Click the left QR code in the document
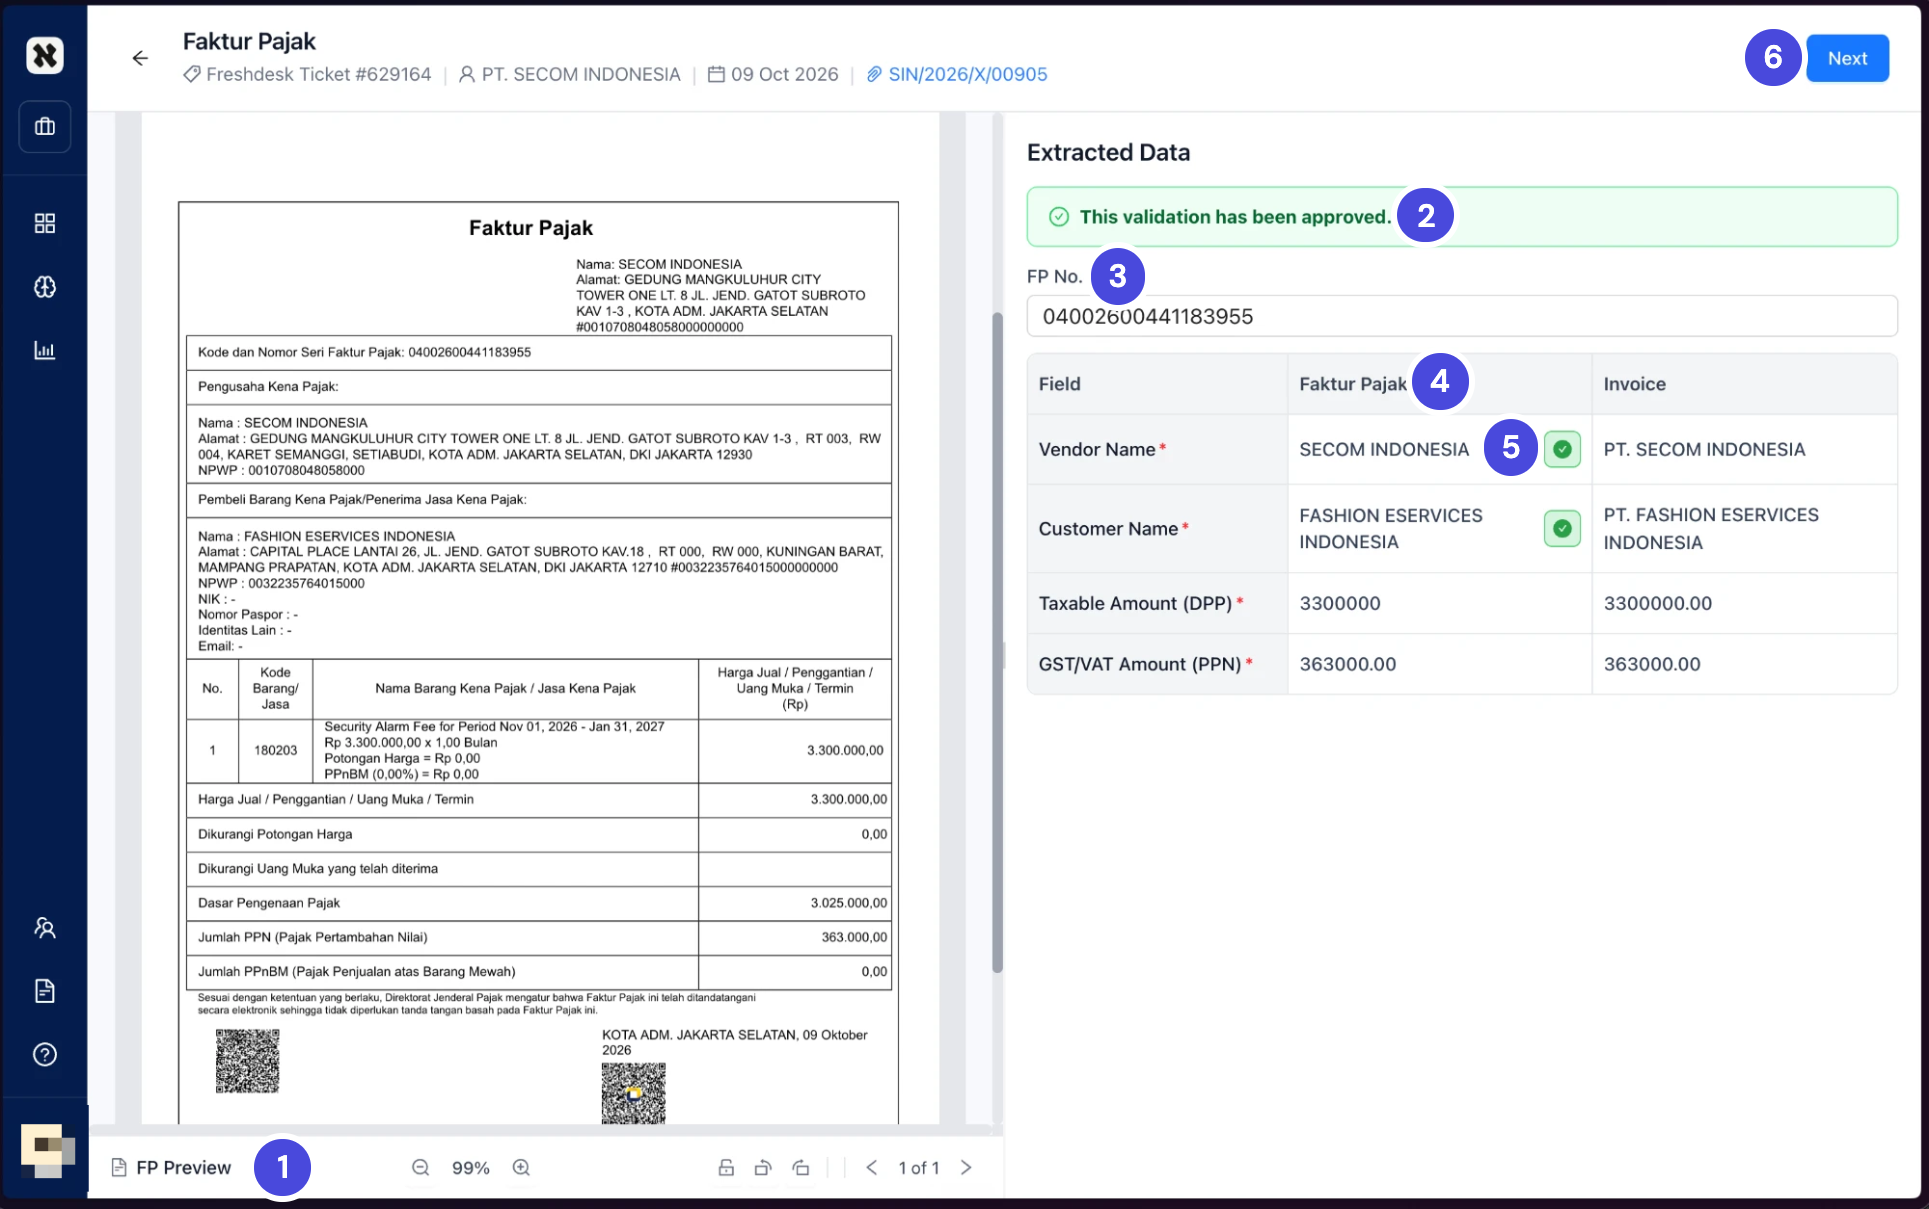Screen dimensions: 1929x1209 tap(247, 1061)
